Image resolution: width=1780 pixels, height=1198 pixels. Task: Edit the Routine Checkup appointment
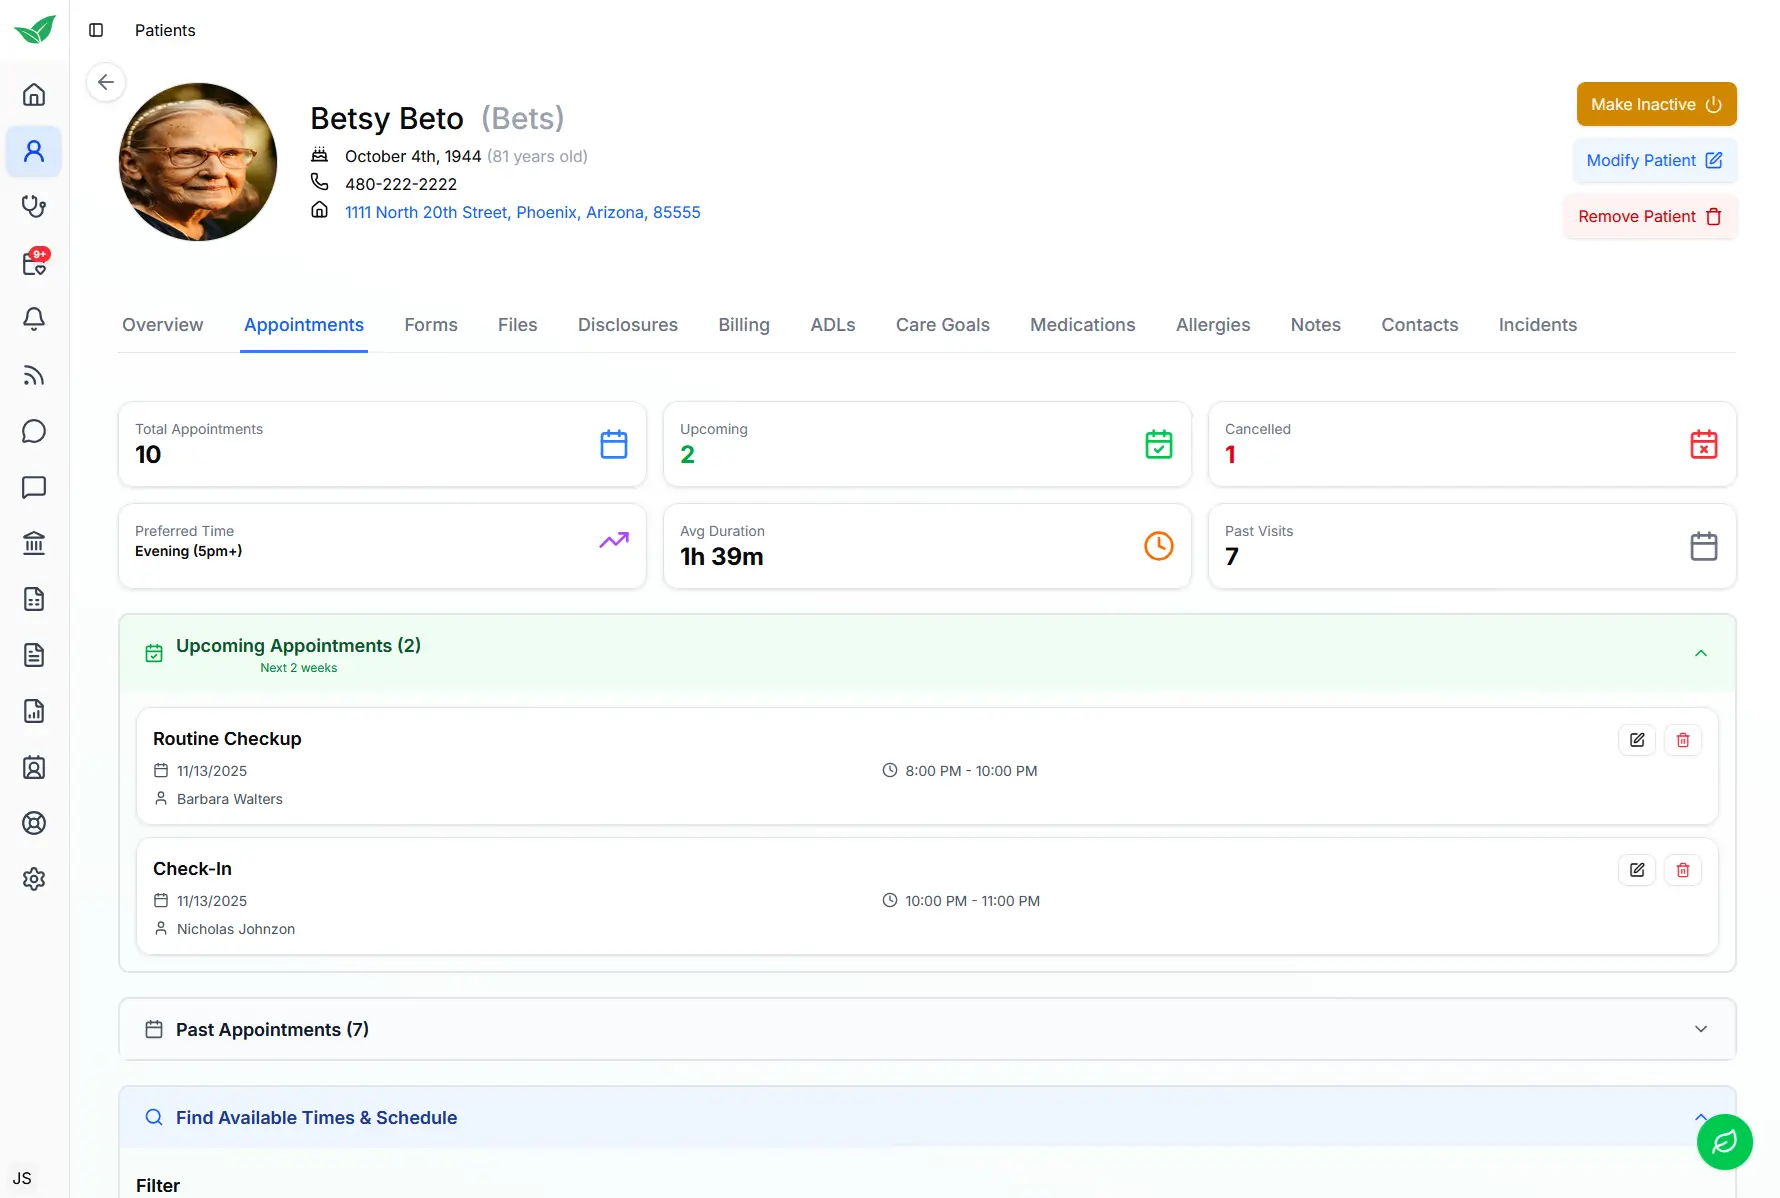pyautogui.click(x=1637, y=740)
